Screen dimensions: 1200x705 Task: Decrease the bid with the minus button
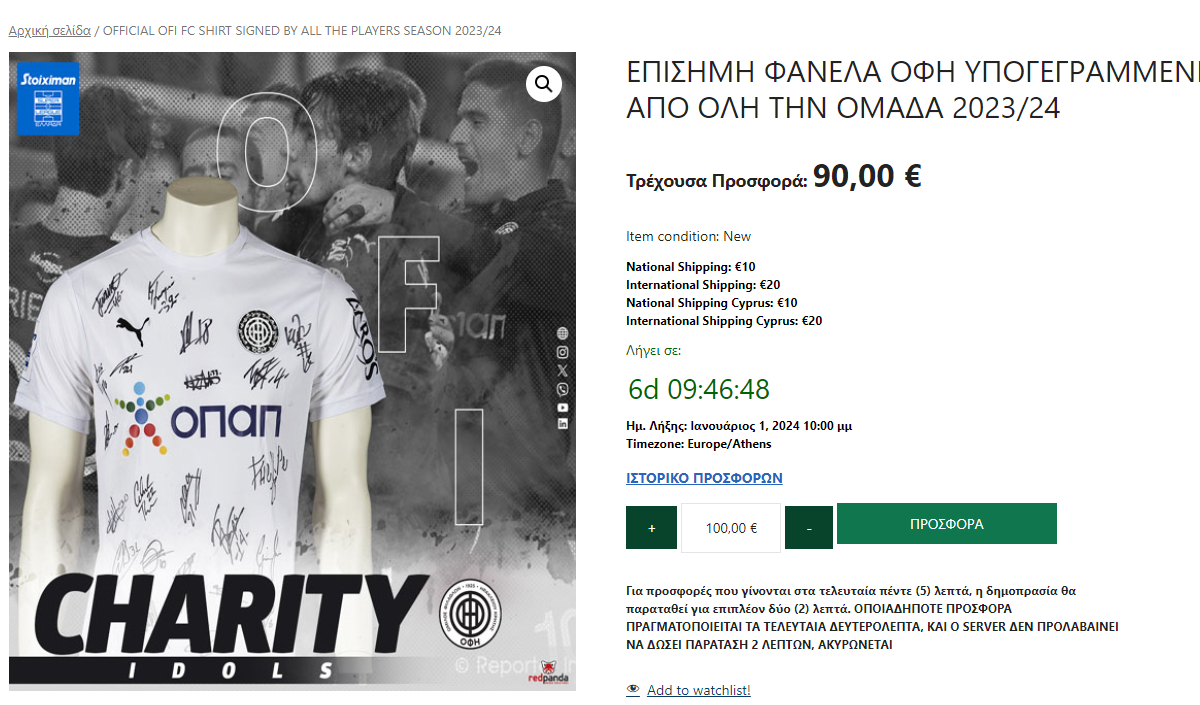pyautogui.click(x=809, y=528)
